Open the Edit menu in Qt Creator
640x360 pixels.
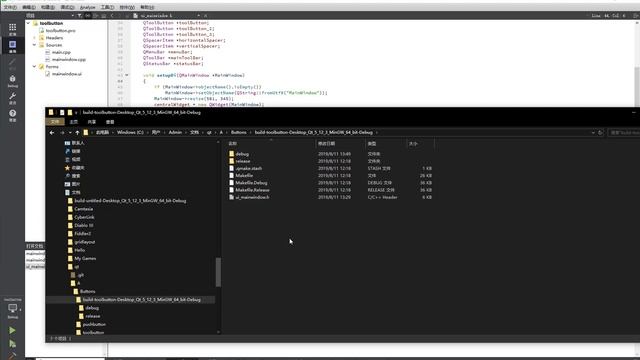pos(29,7)
